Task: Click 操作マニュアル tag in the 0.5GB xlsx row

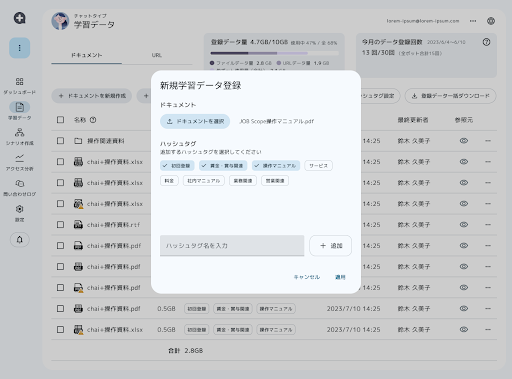Action: tap(276, 330)
